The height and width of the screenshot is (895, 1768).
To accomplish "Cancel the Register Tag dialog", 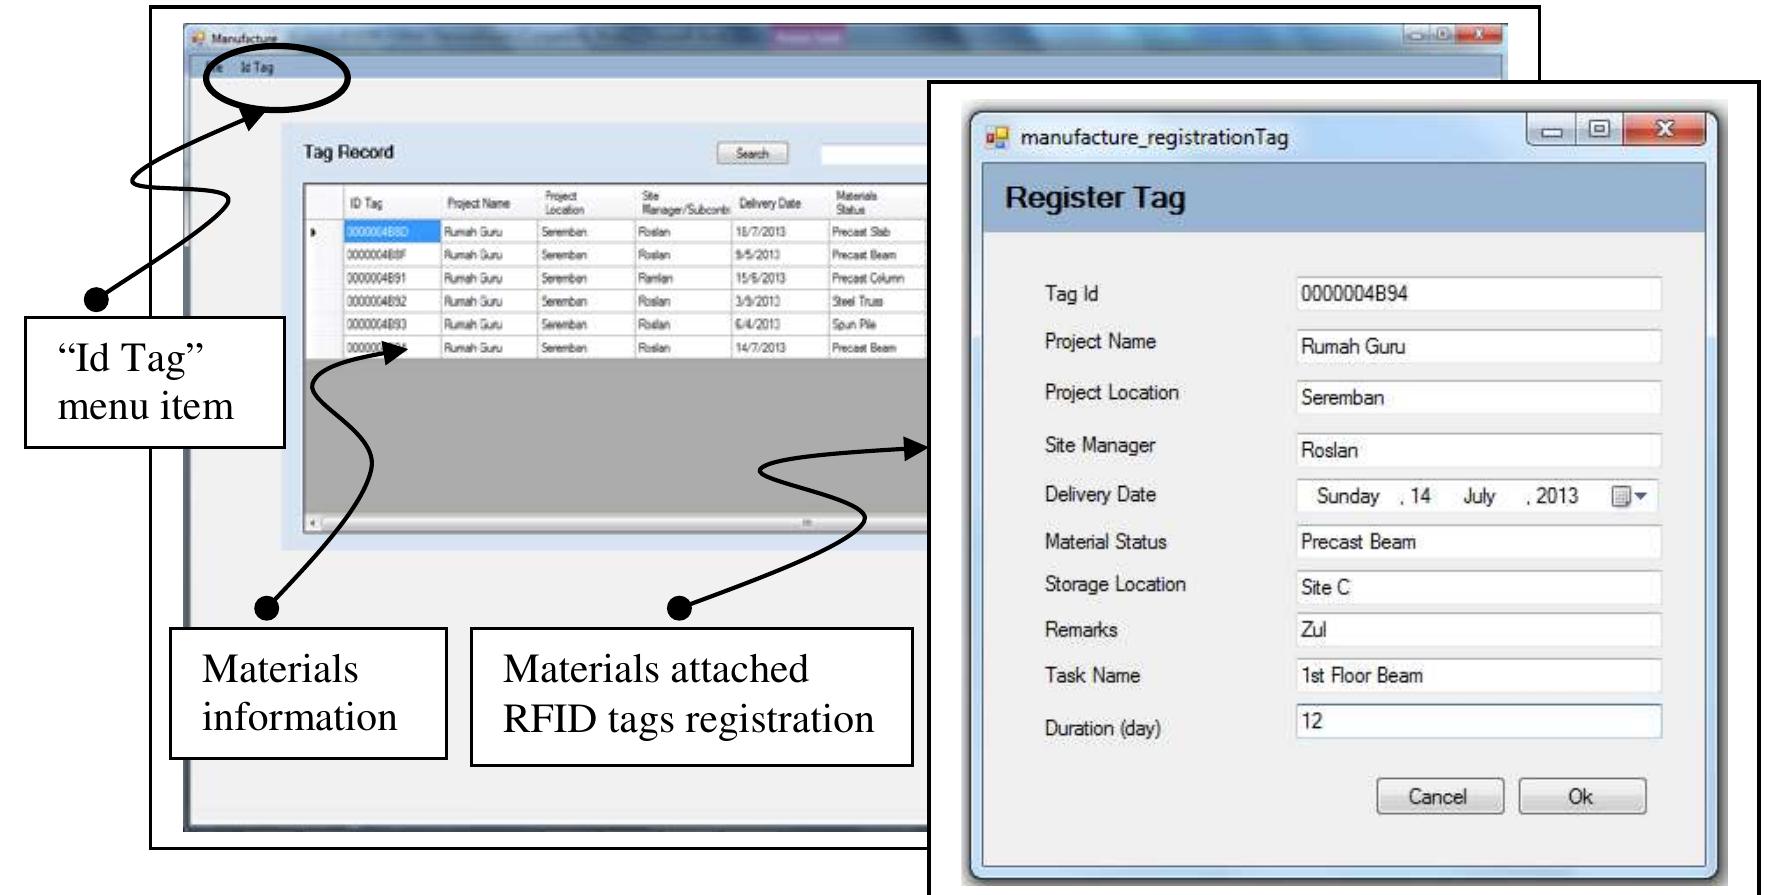I will (x=1439, y=796).
